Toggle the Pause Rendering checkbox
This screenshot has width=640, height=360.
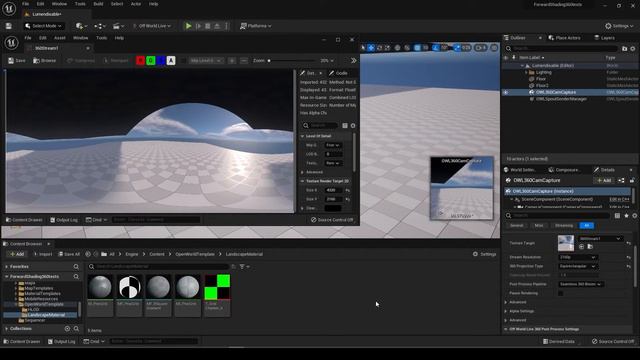(x=560, y=293)
